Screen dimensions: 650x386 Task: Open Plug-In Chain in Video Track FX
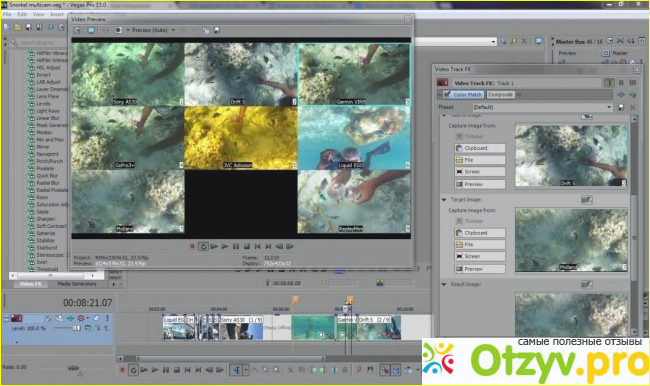click(x=621, y=95)
